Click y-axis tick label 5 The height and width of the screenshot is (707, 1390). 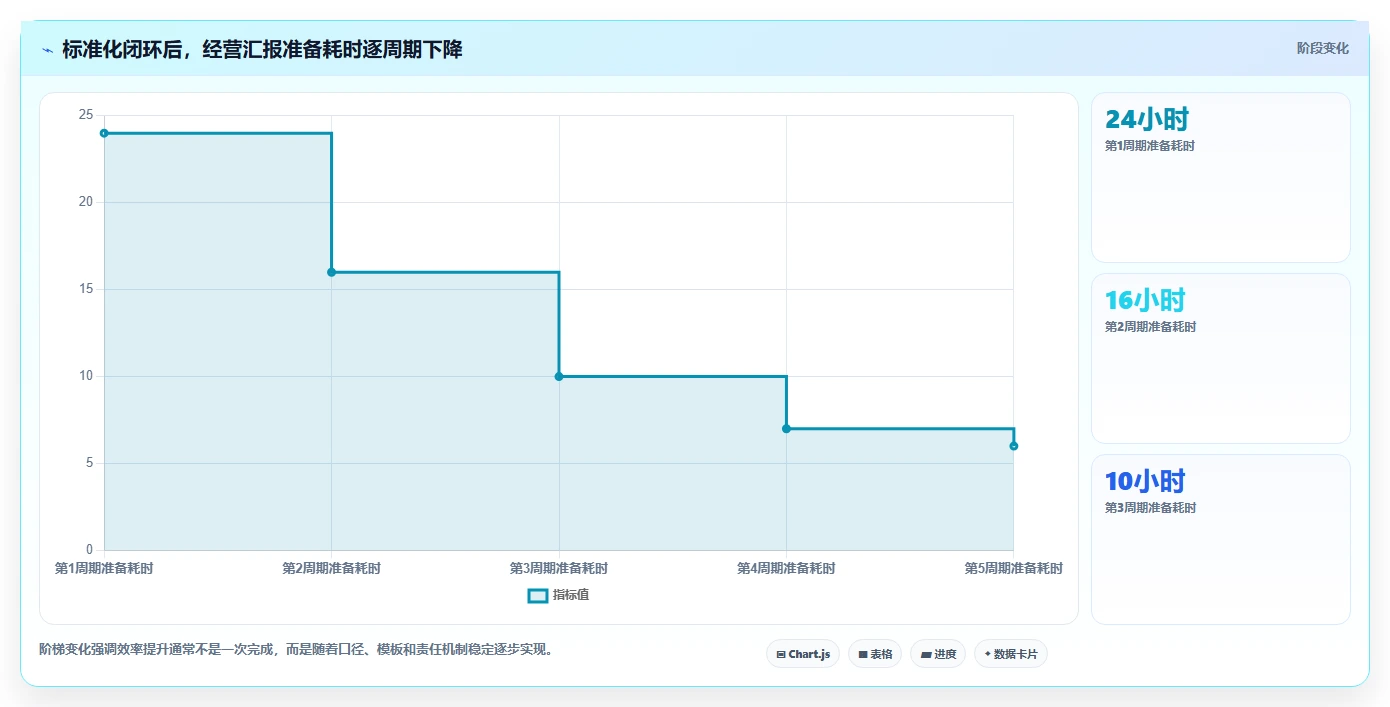[89, 463]
